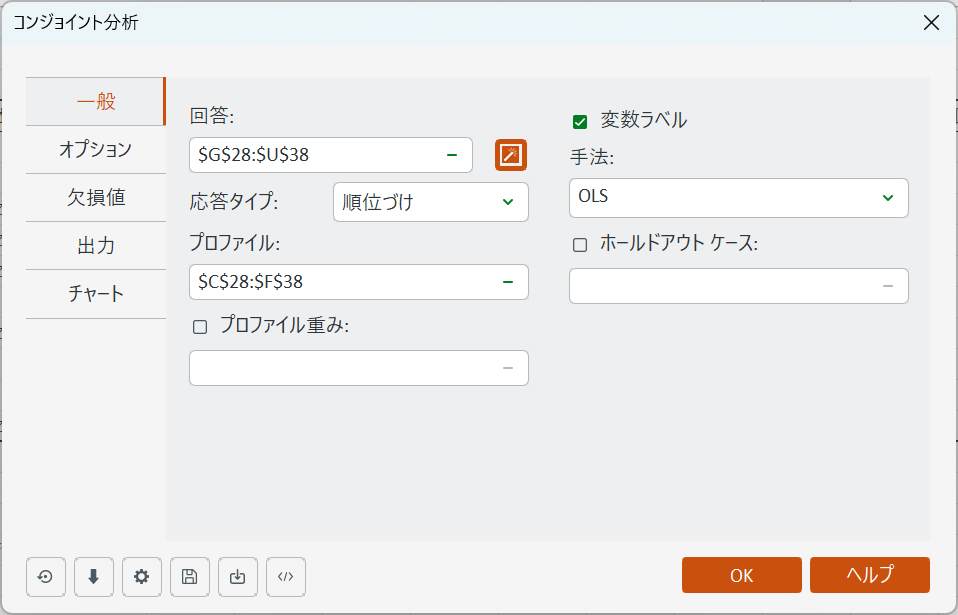
Task: Click the load/import tray icon
Action: point(238,577)
